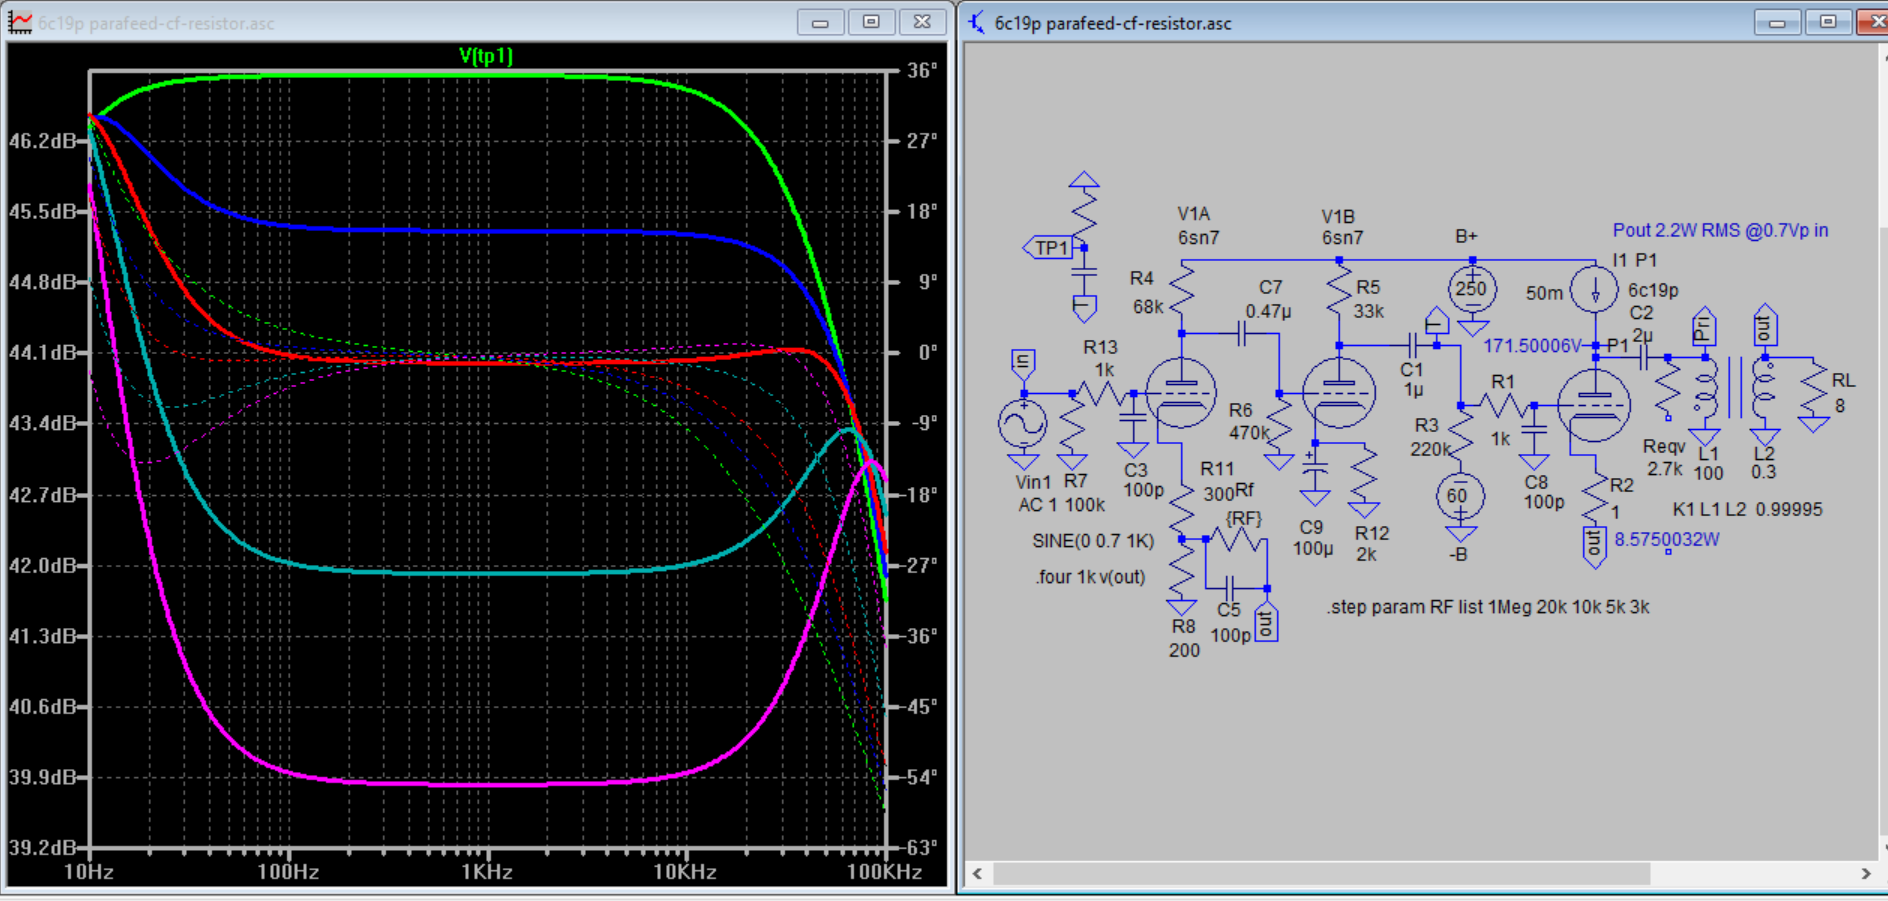Select the 6c19p output tube symbol
Screen dimensions: 1888x901
(1595, 406)
